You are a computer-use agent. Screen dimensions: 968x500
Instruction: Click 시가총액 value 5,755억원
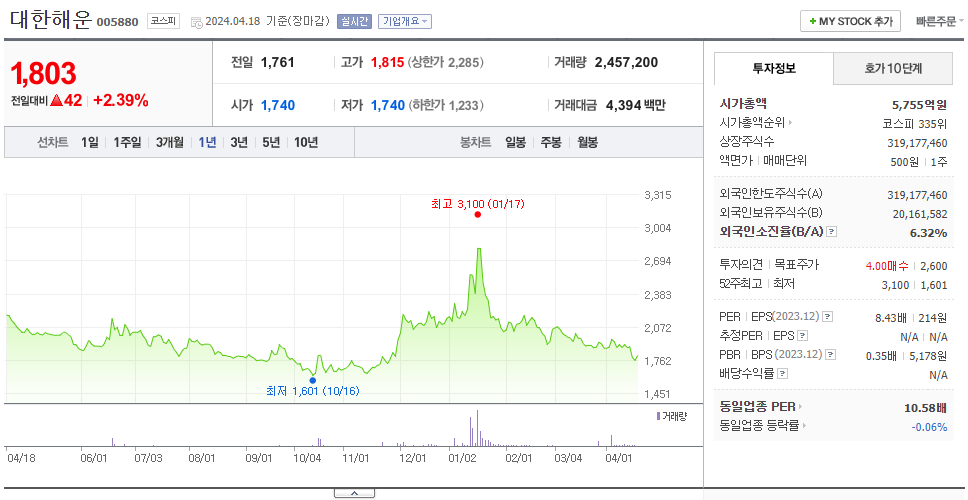pyautogui.click(x=920, y=105)
